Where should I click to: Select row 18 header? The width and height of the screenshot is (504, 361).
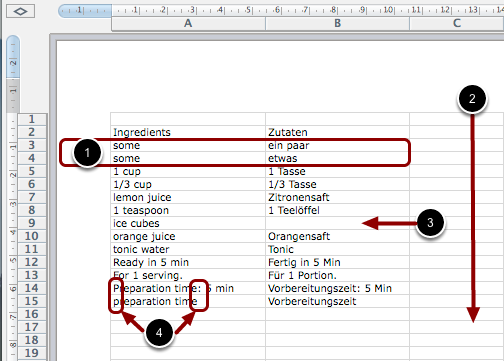coord(32,340)
